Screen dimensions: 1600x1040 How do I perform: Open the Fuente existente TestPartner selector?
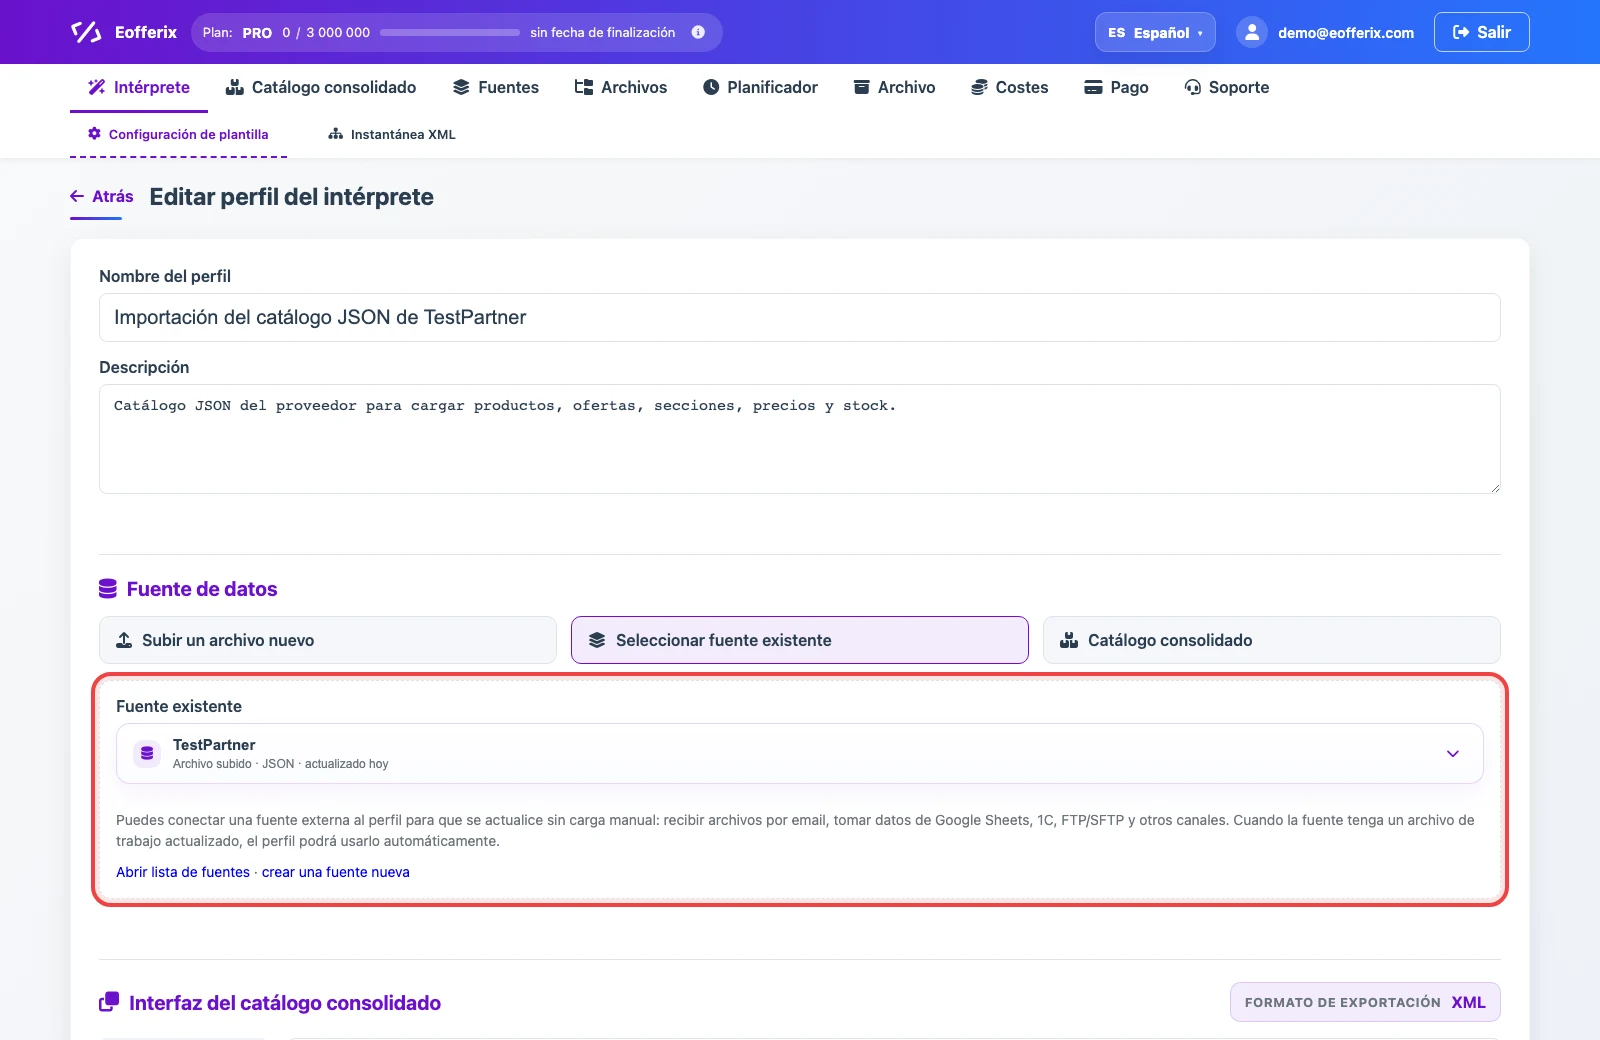(x=800, y=753)
